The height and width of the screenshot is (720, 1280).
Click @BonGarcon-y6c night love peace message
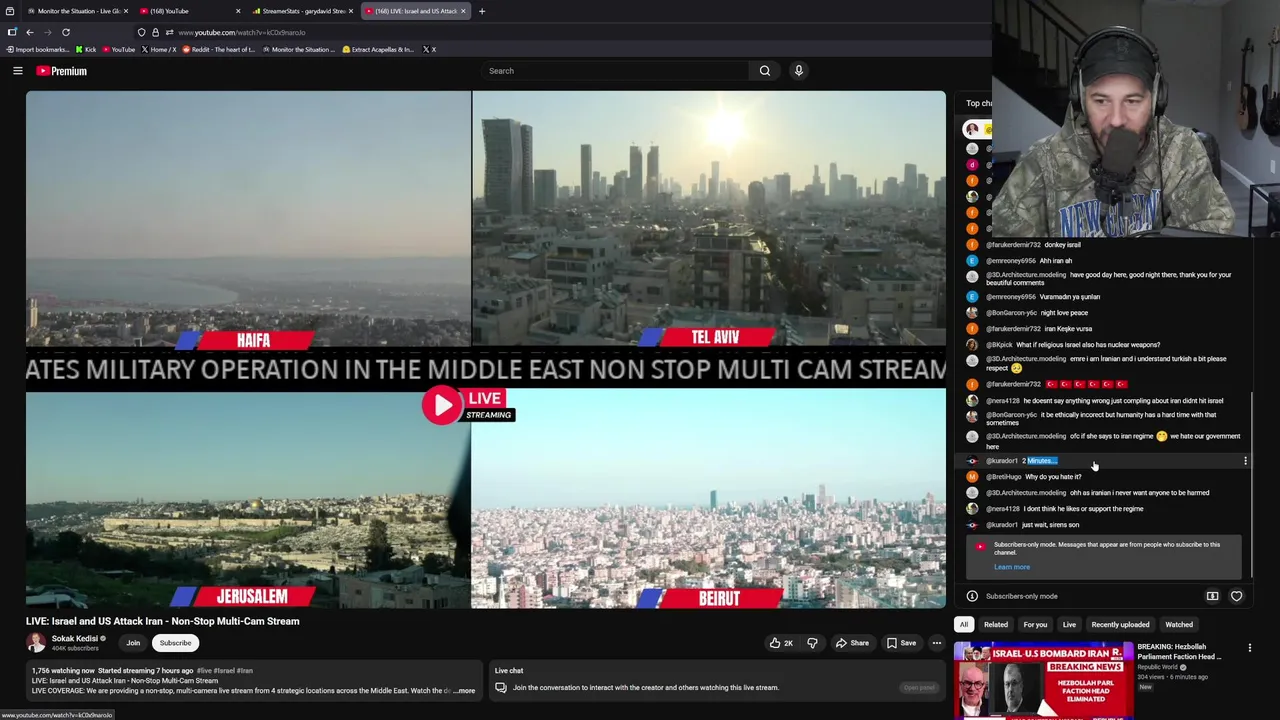coord(1064,313)
